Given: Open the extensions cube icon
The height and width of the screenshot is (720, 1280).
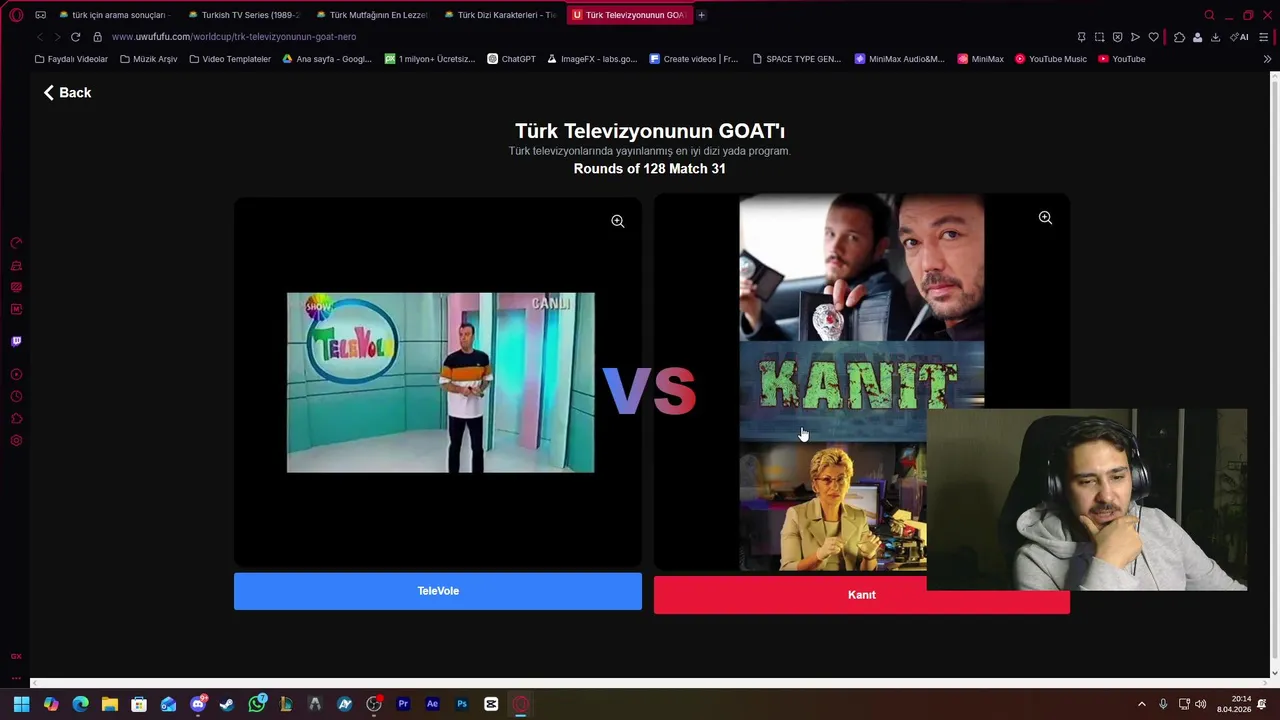Looking at the screenshot, I should [x=1179, y=37].
